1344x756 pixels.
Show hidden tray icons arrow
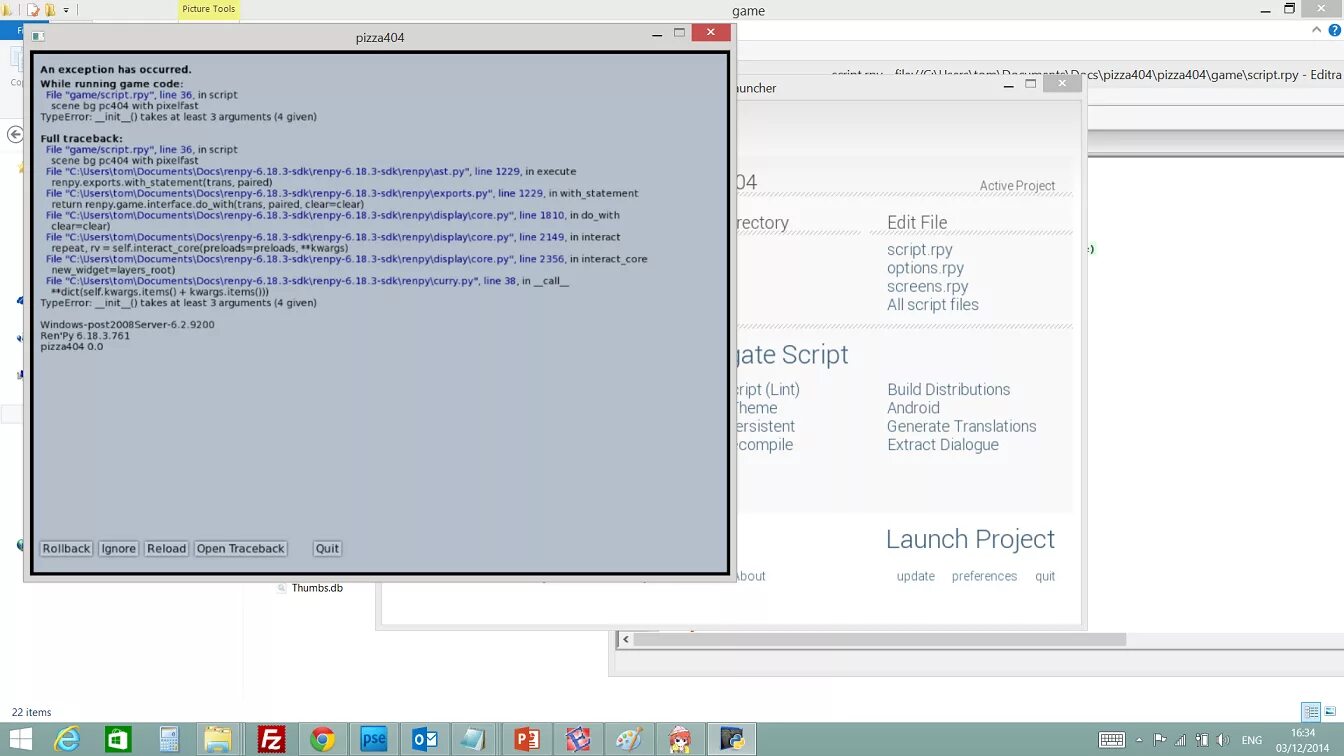coord(1139,740)
